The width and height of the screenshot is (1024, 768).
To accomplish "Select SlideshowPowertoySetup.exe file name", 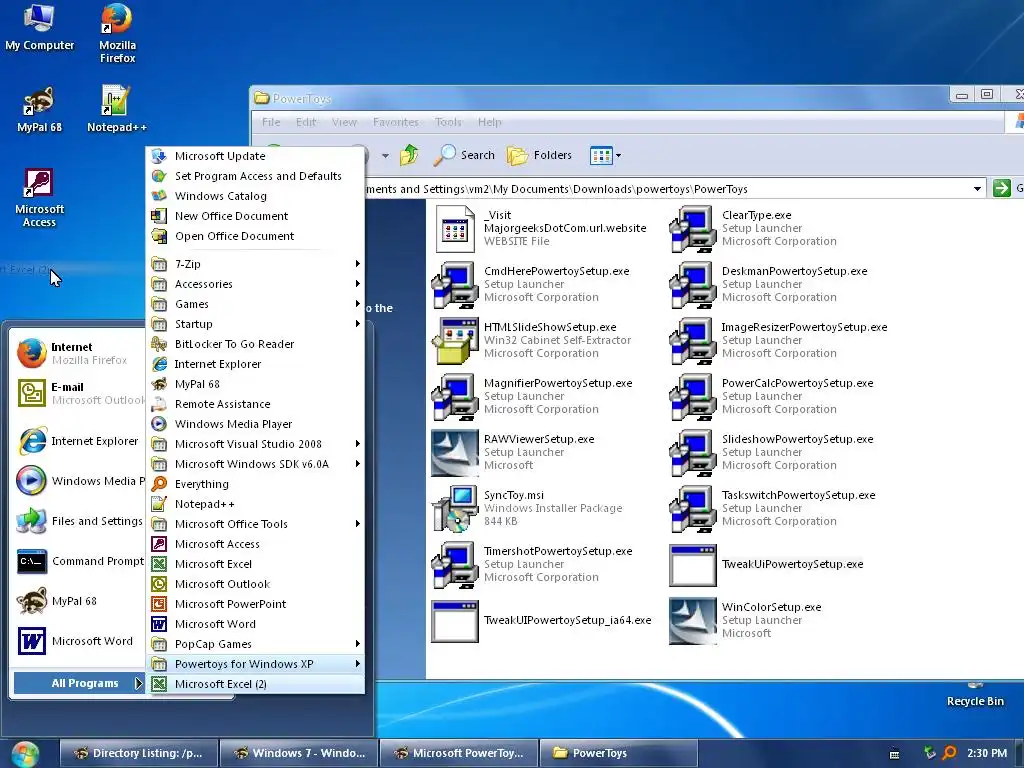I will tap(797, 440).
